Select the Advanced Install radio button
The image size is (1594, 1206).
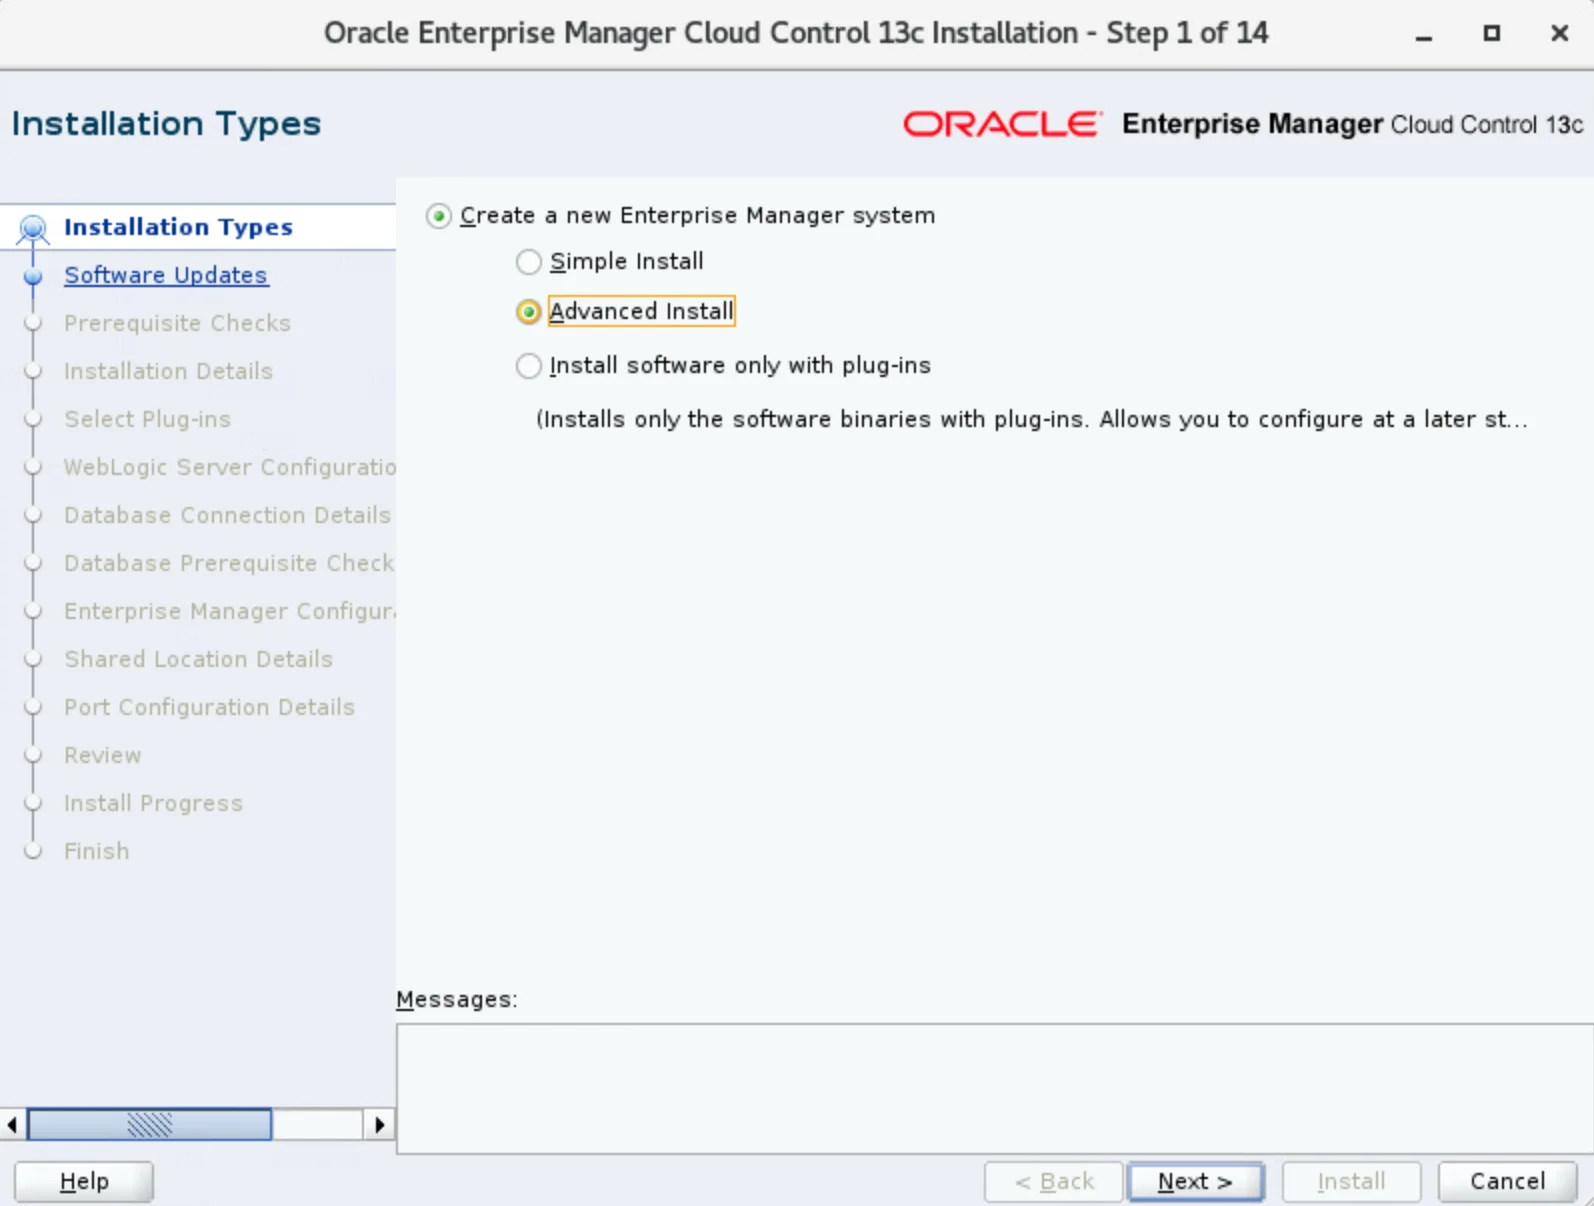pyautogui.click(x=529, y=312)
